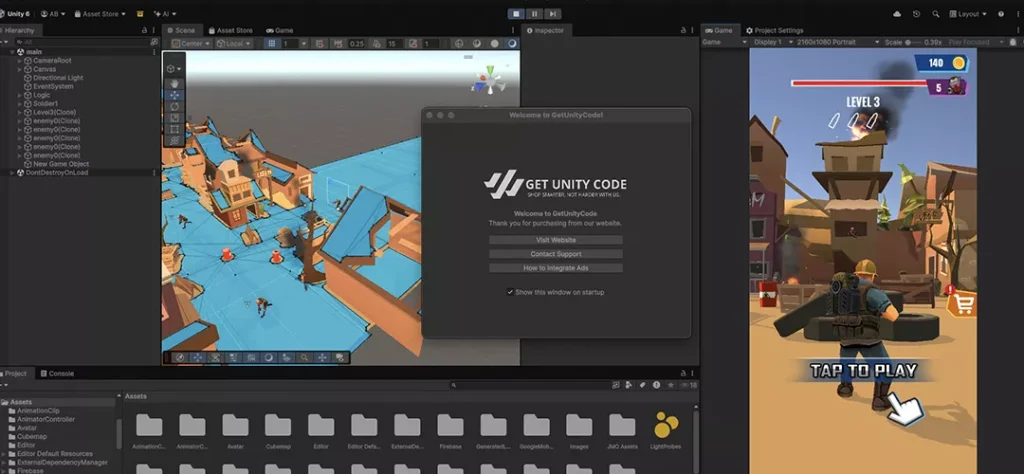This screenshot has height=474, width=1024.
Task: Open the Undo History icon
Action: click(916, 14)
